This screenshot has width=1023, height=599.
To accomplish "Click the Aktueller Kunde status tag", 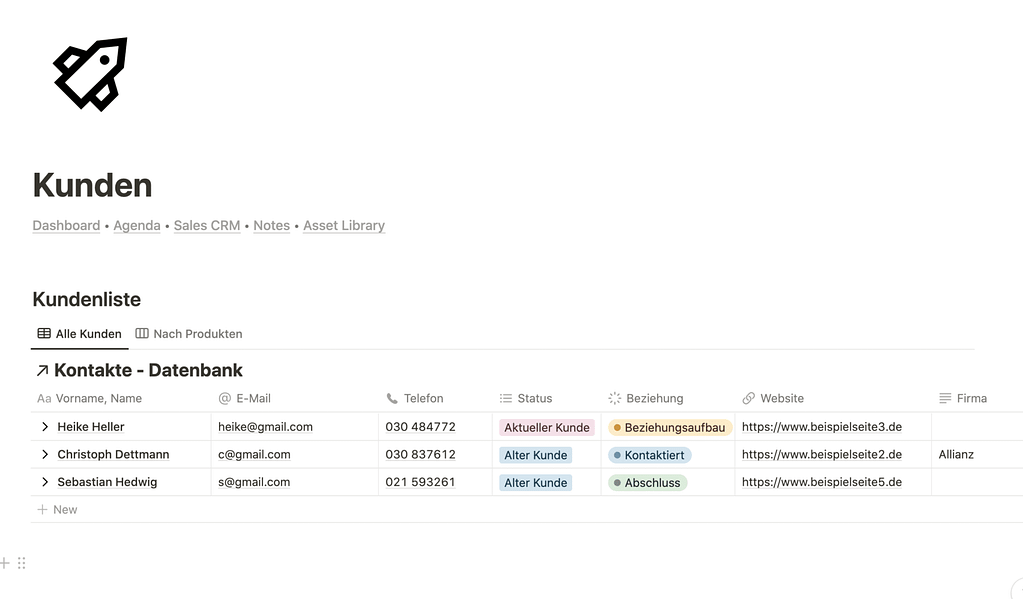I will point(546,427).
